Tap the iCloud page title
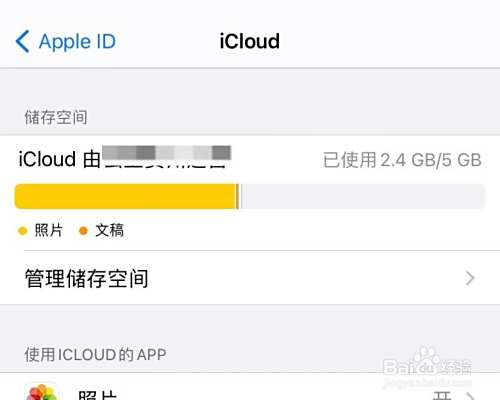 250,41
